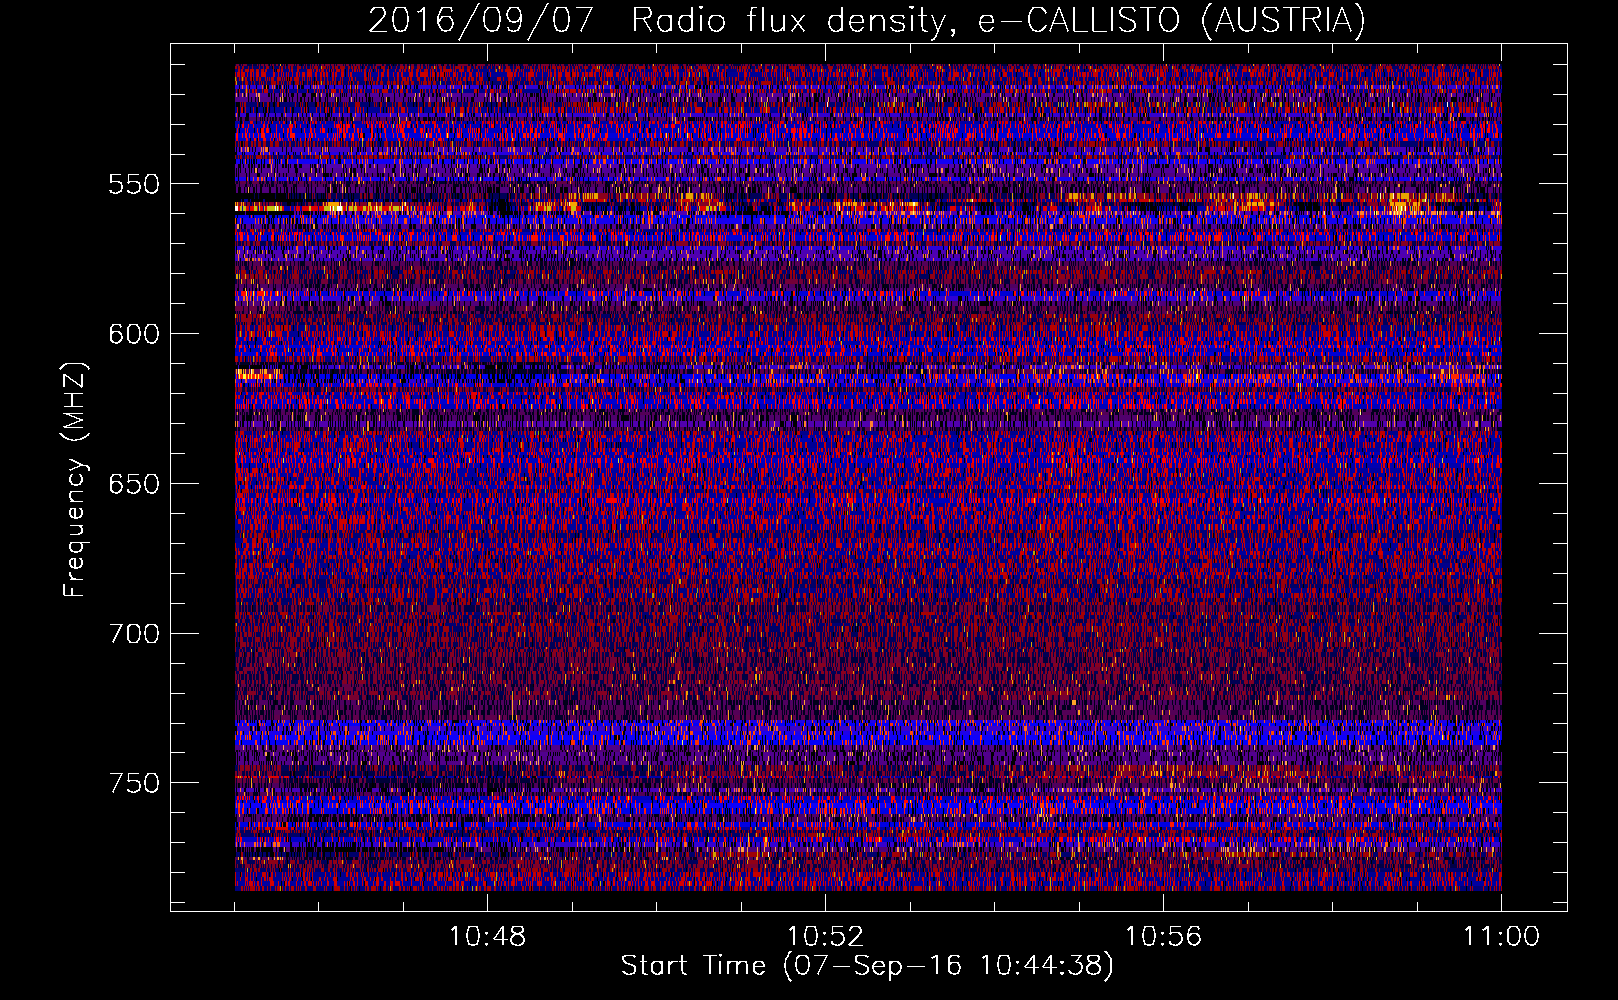Screen dimensions: 1618x1000
Task: Click the 'Frequency (MHZ)' axis label
Action: [x=76, y=480]
